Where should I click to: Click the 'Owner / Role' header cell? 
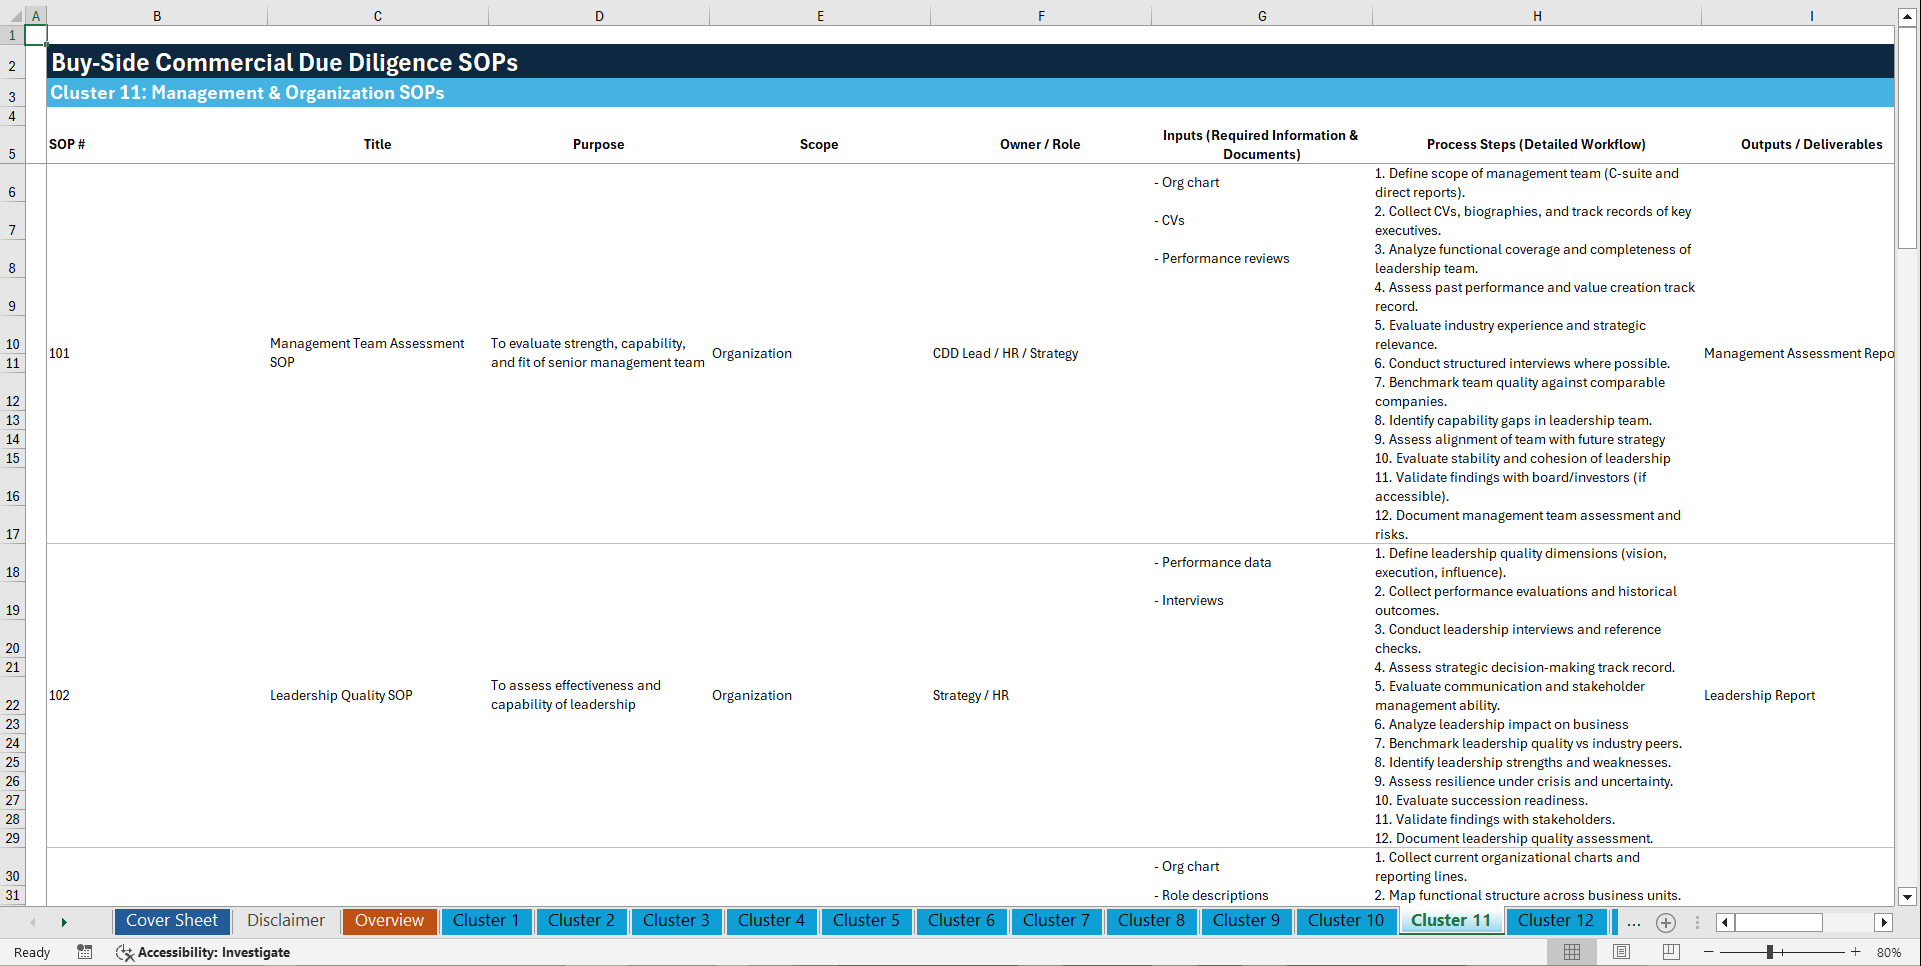[1041, 145]
